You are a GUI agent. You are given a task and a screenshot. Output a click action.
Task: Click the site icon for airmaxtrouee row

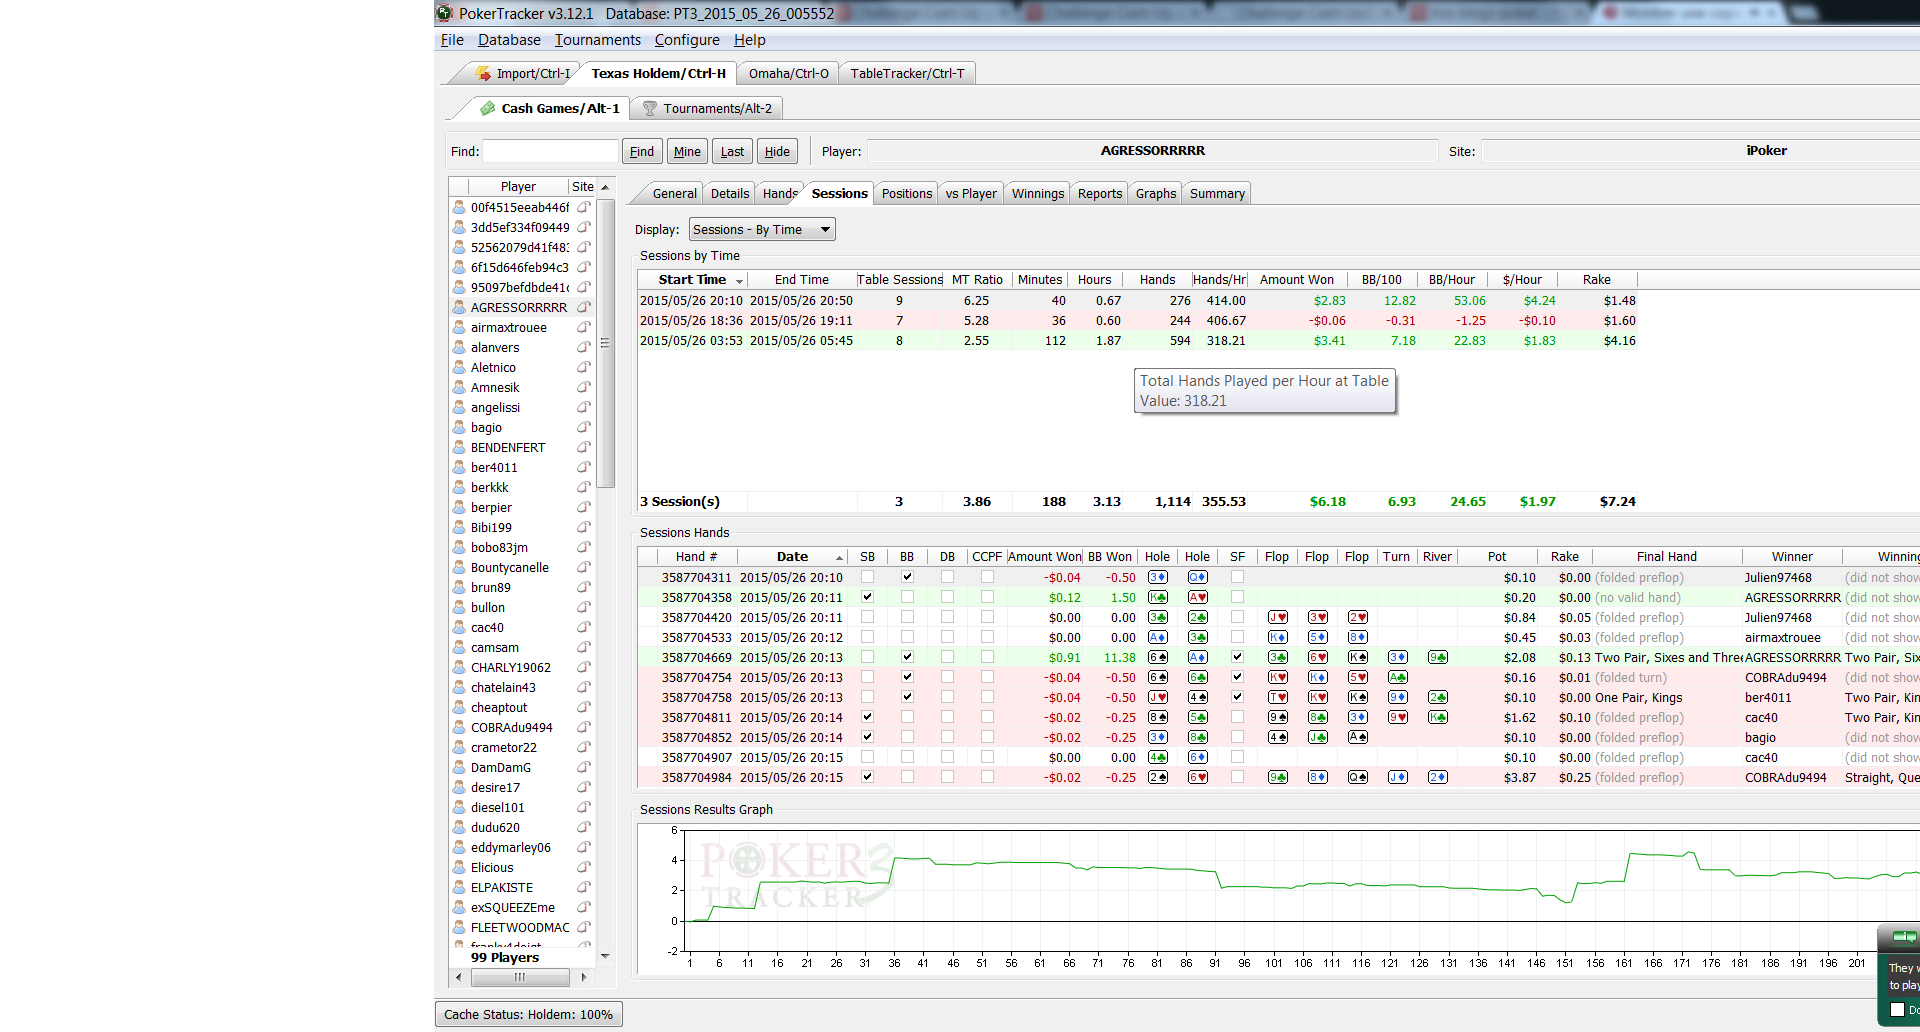tap(583, 327)
